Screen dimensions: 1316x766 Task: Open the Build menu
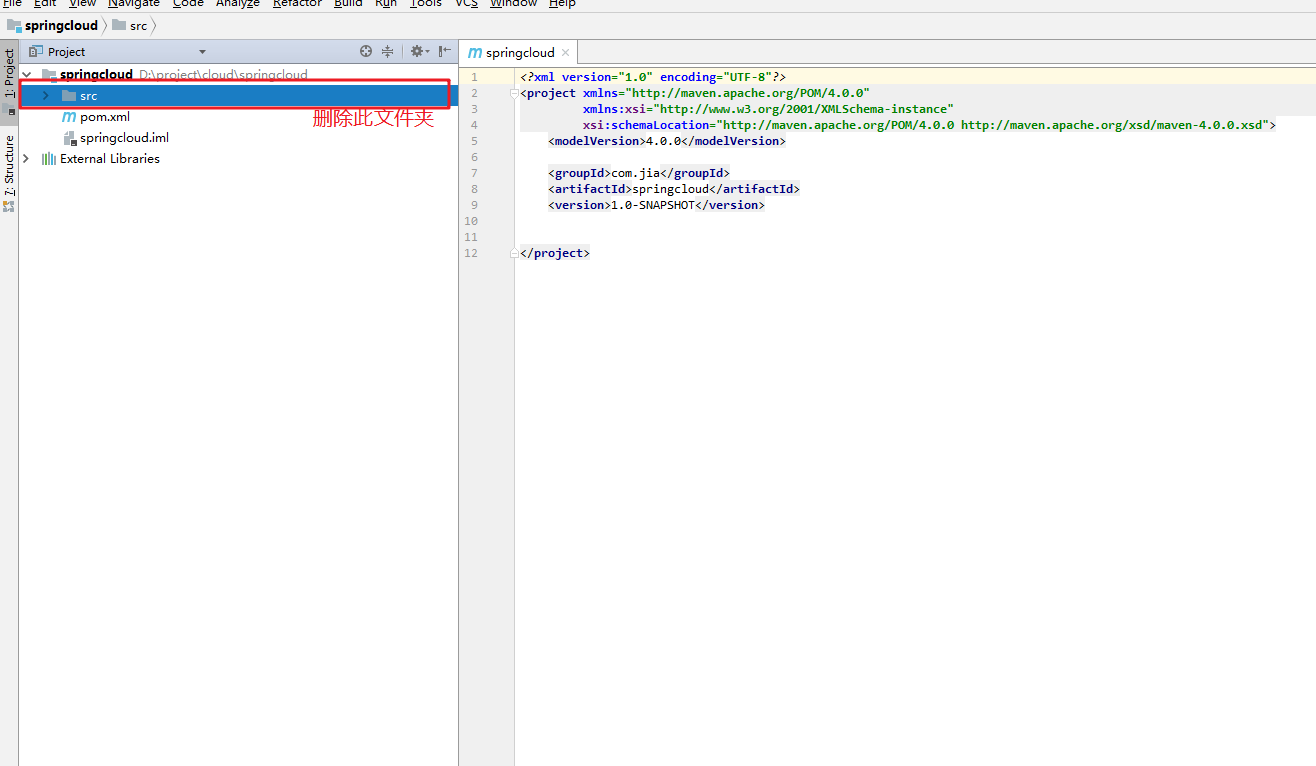[348, 4]
